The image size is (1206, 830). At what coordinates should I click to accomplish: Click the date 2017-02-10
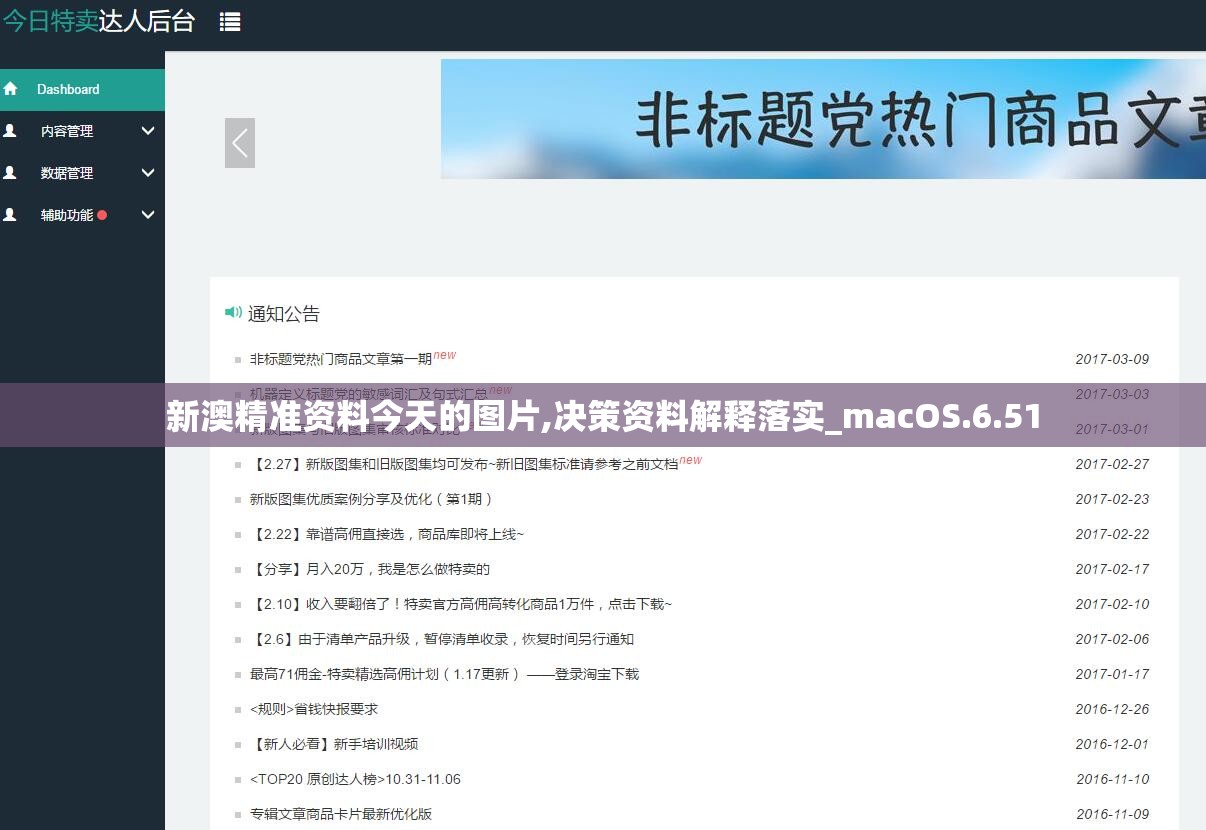1112,604
